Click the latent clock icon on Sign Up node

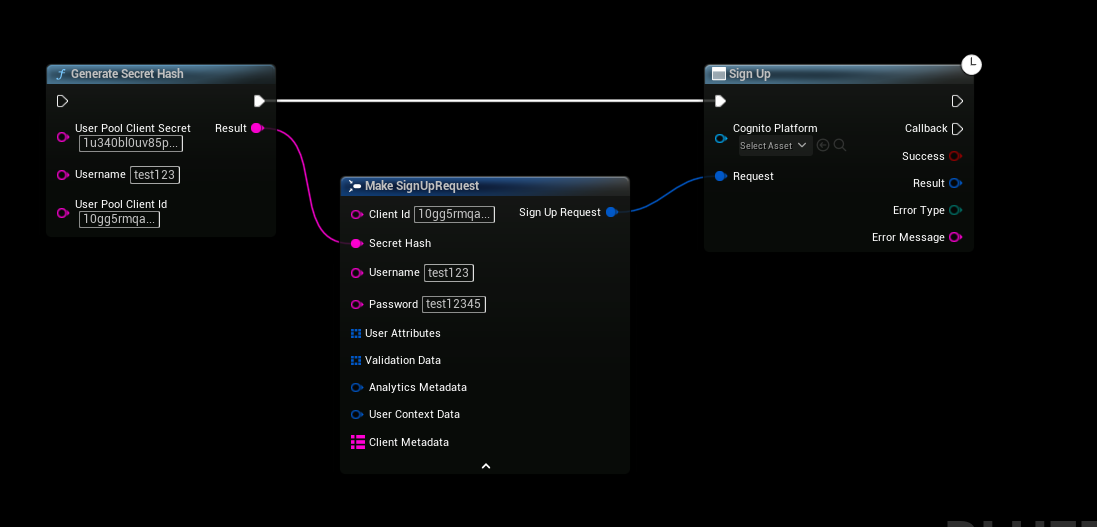971,65
